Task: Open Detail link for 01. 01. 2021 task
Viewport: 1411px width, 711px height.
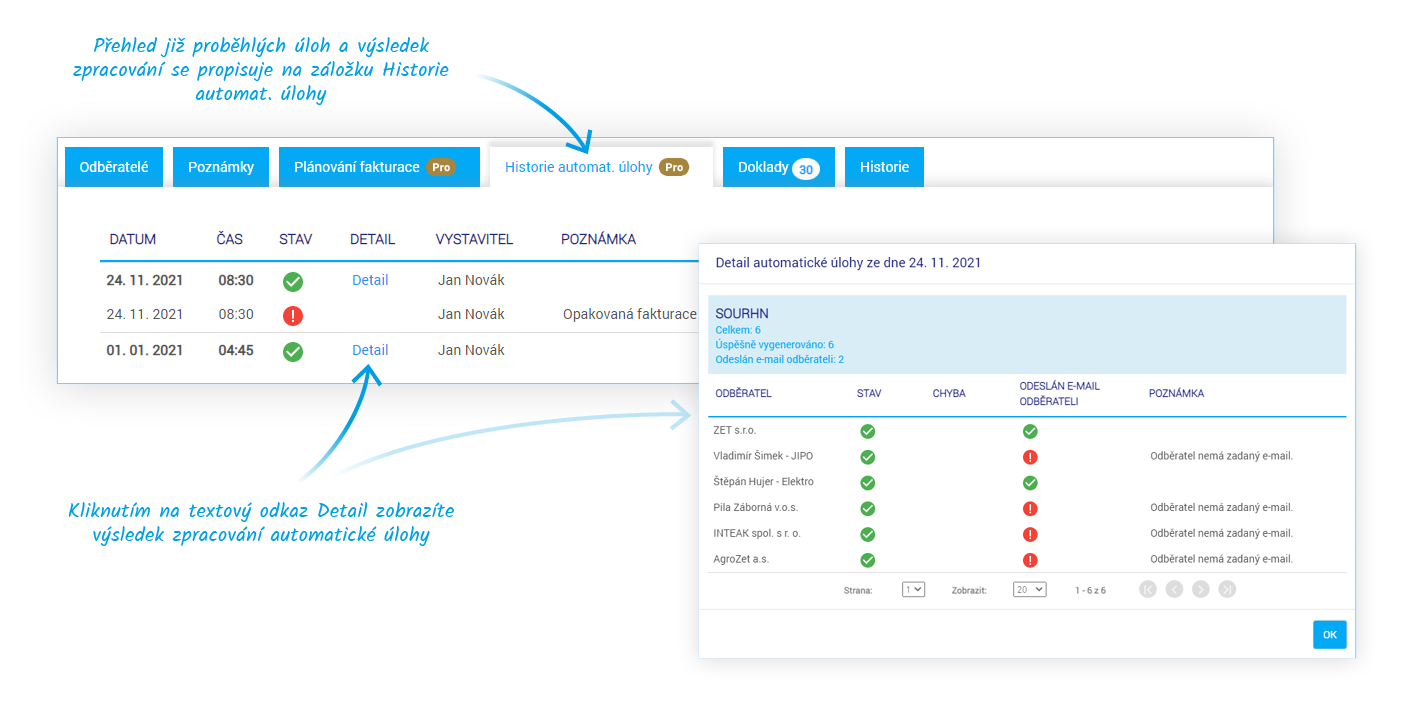Action: pos(370,350)
